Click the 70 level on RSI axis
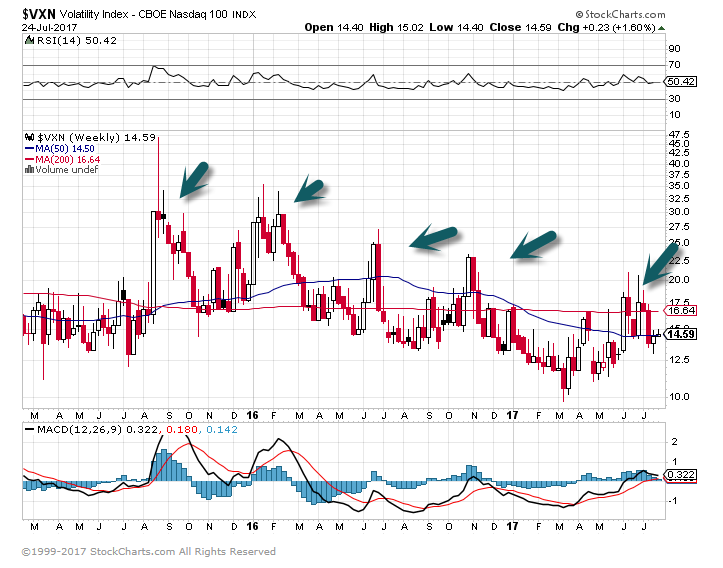 pos(674,65)
